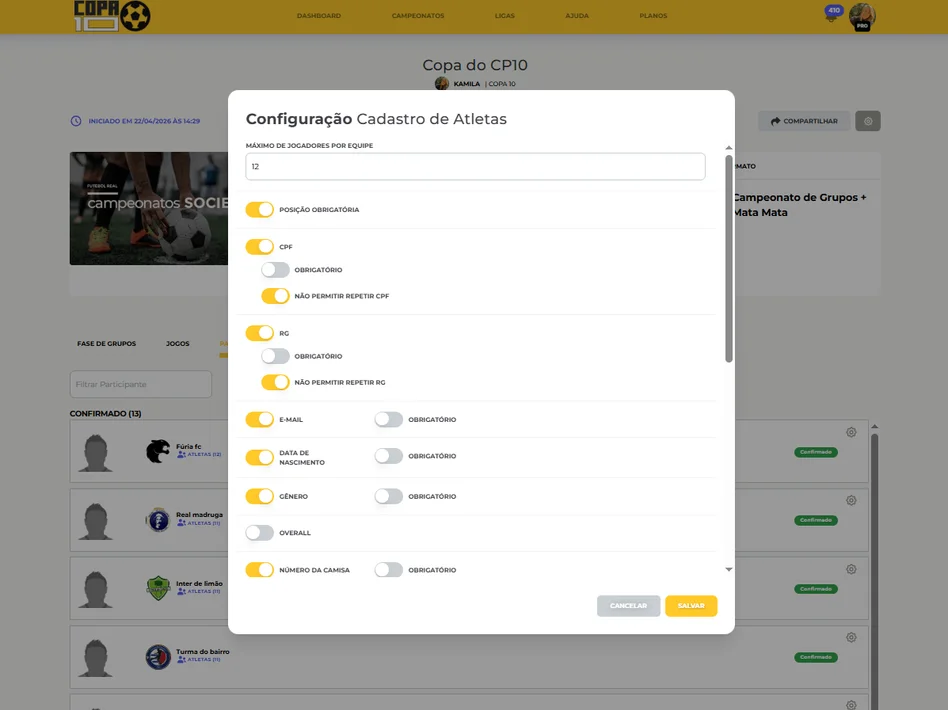948x710 pixels.
Task: Click Confirmado badge for Inter de limão
Action: 816,589
